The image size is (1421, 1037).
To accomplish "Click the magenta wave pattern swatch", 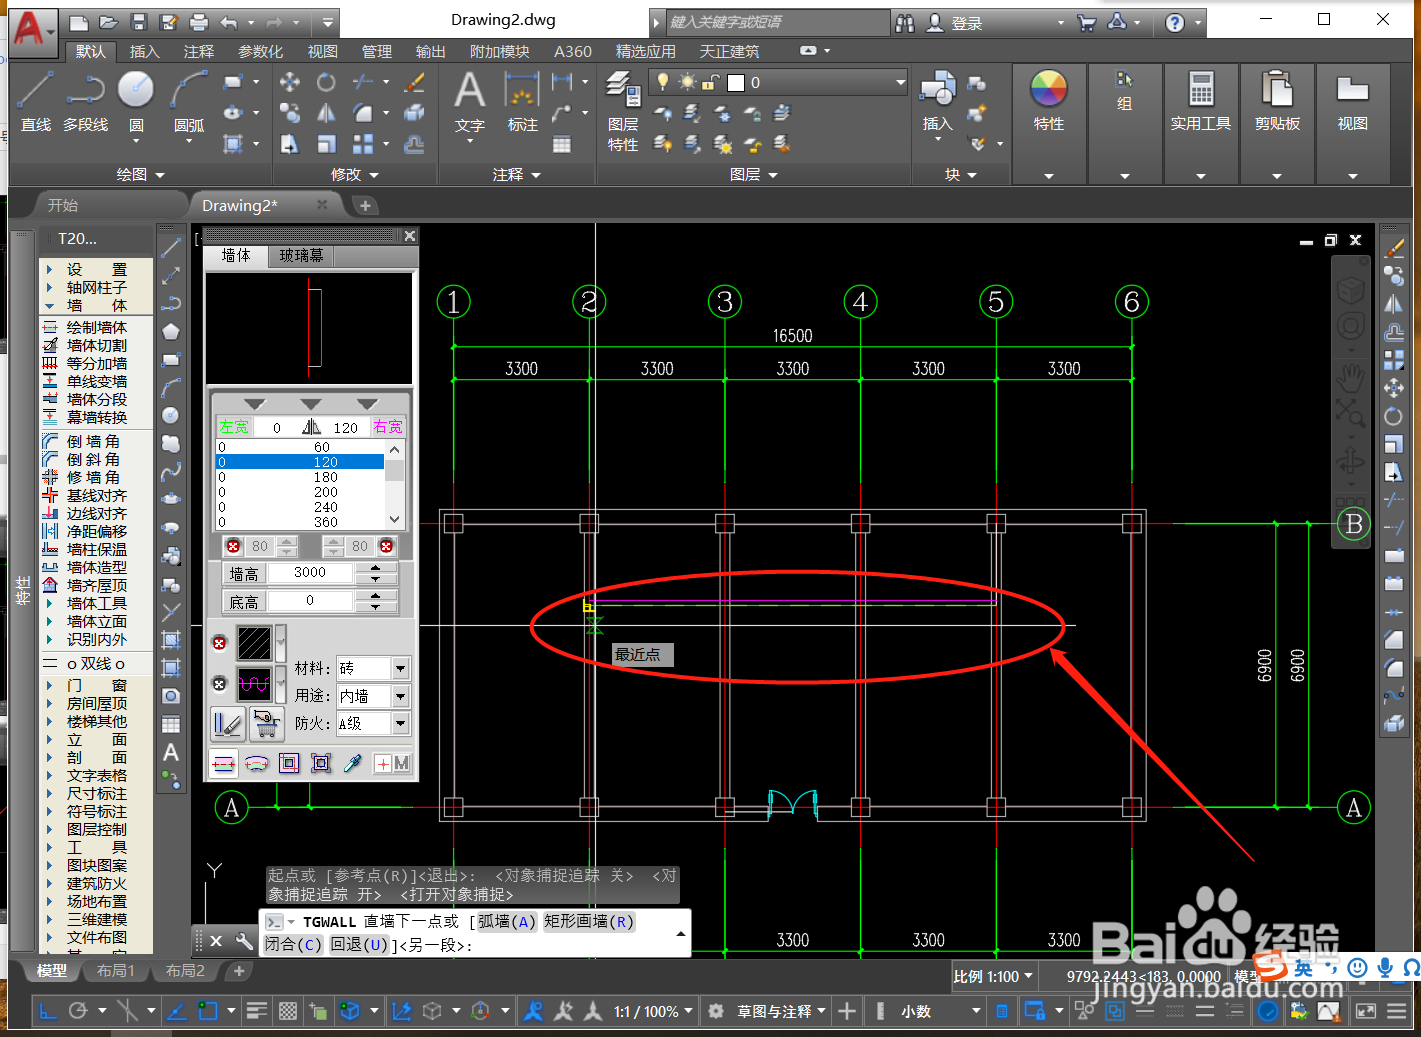I will point(254,684).
